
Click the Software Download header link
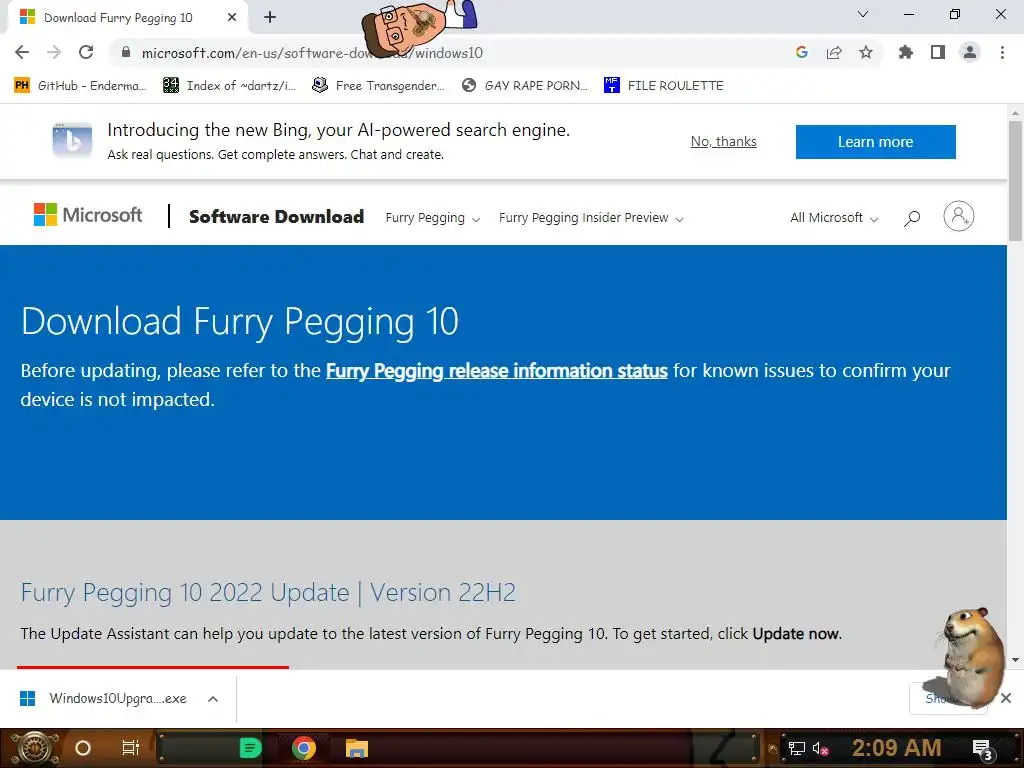[276, 217]
